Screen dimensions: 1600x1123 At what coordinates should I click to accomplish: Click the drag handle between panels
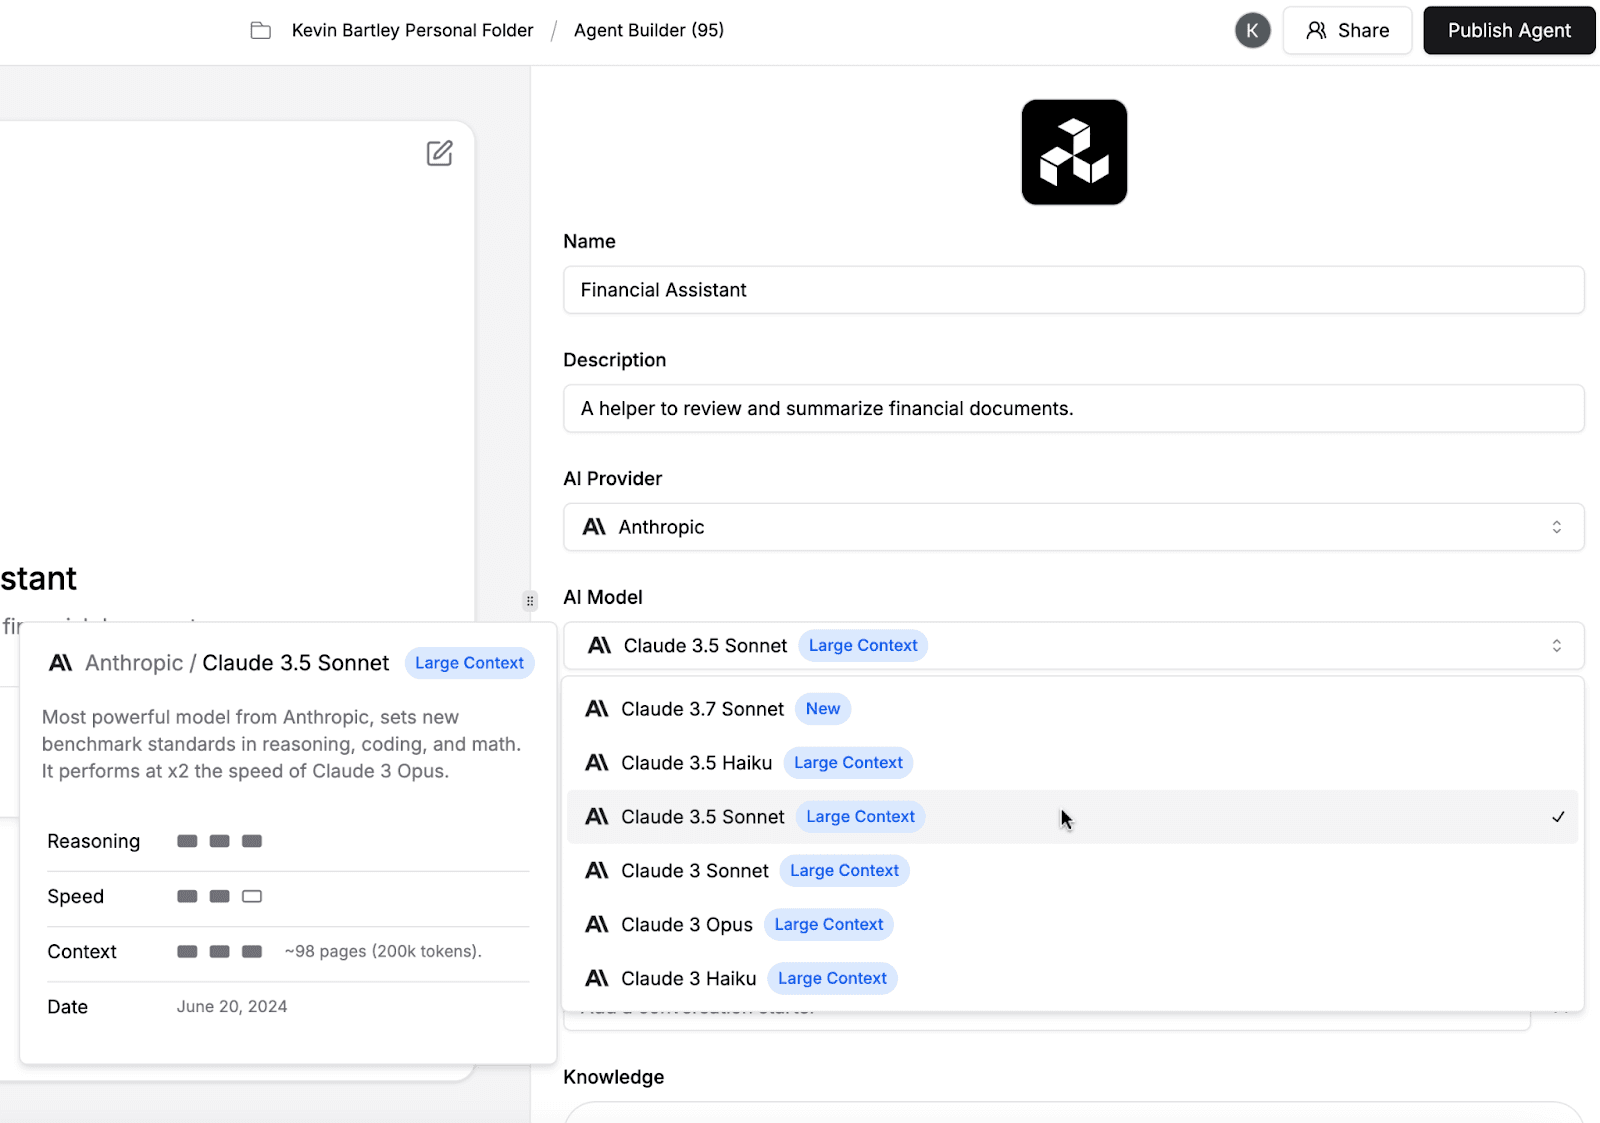[530, 601]
